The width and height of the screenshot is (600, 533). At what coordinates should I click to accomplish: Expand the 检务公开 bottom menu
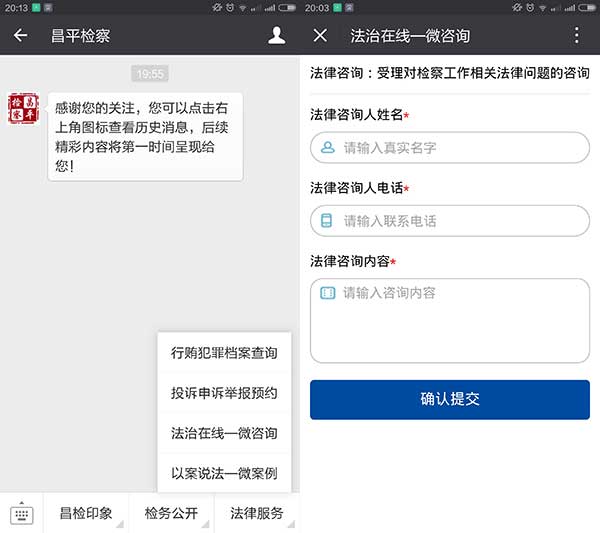tap(171, 513)
